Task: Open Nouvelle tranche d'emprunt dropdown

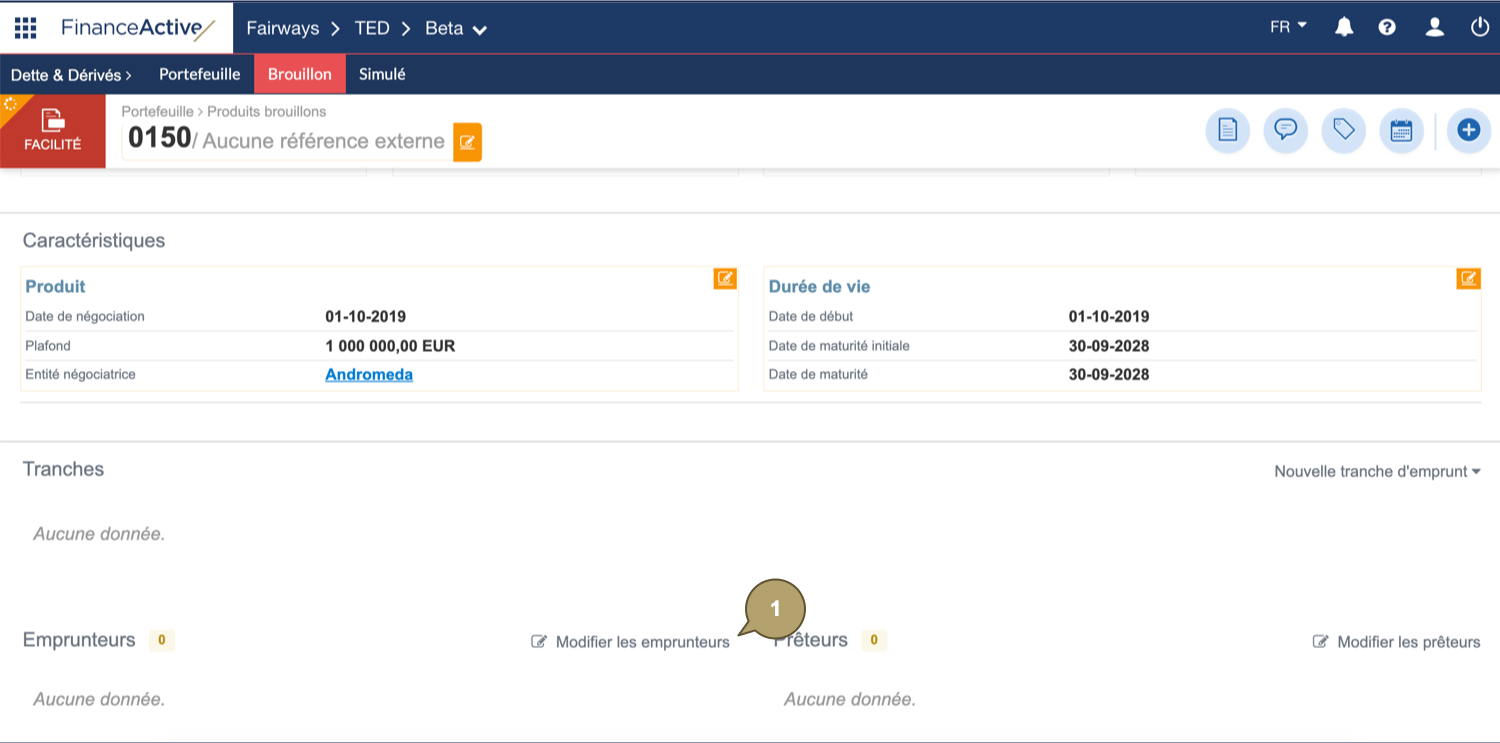Action: tap(1376, 471)
